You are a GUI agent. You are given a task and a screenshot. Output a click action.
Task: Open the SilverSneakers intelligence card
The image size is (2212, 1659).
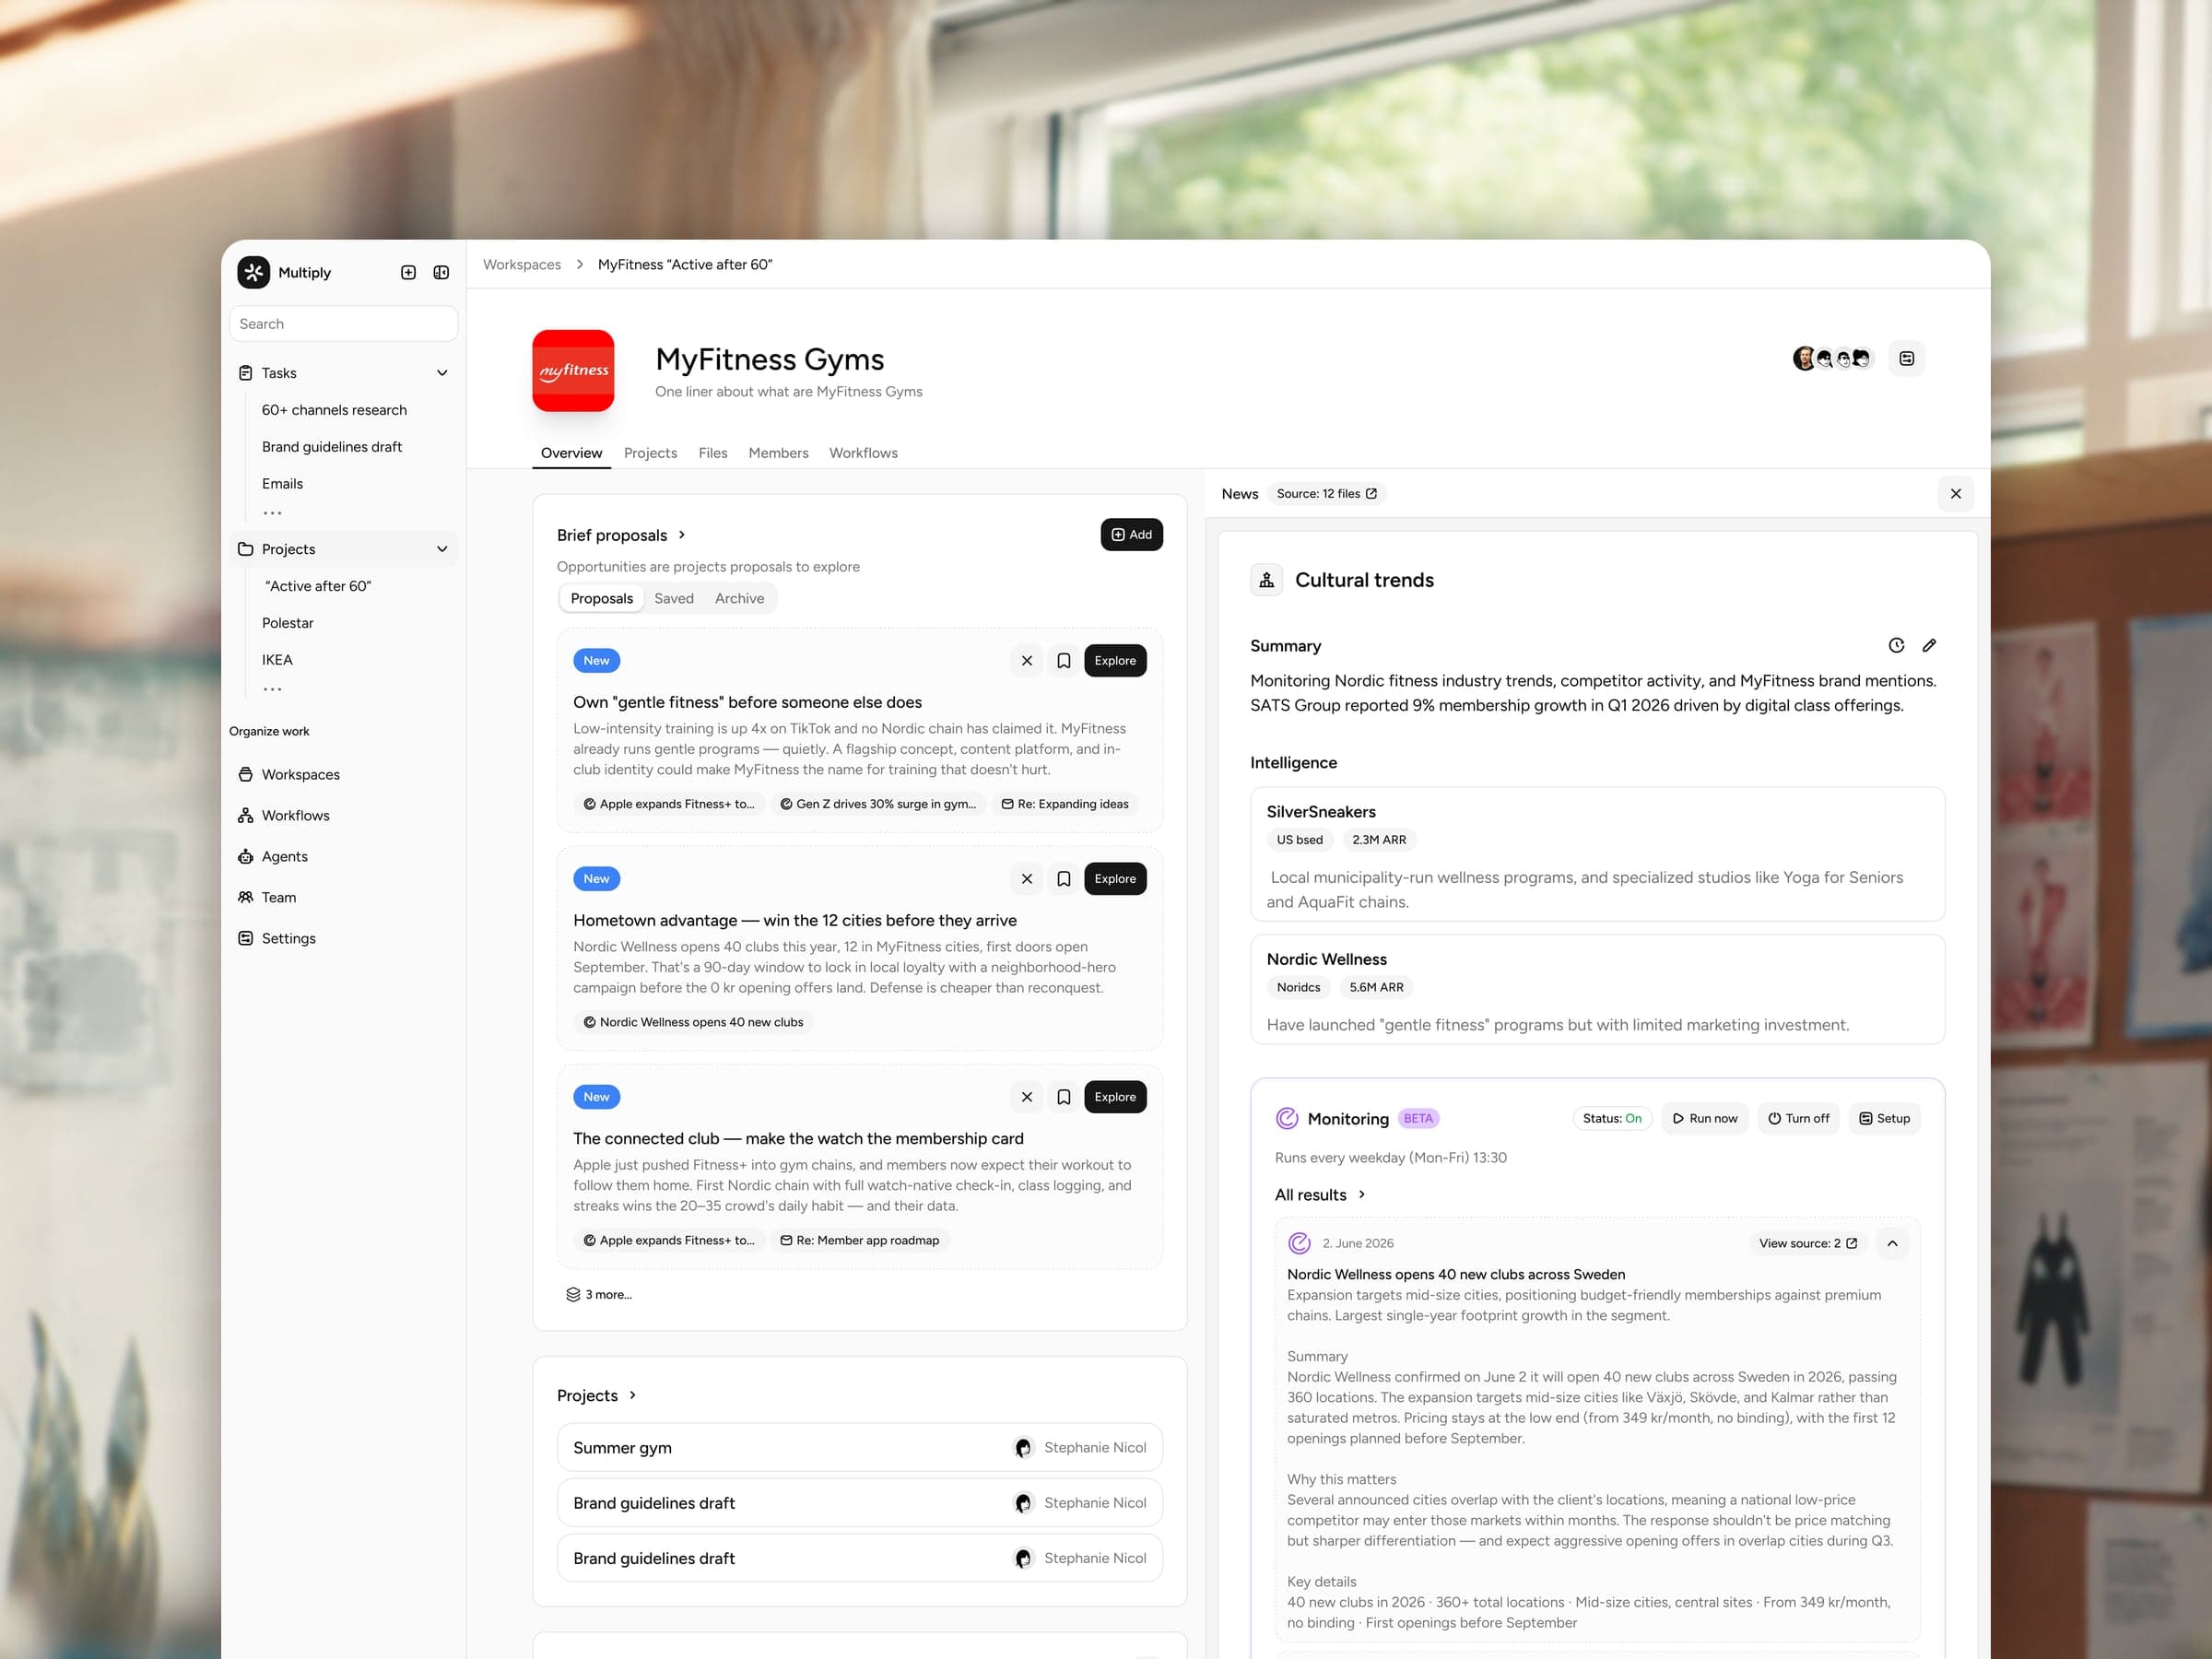click(x=1597, y=855)
